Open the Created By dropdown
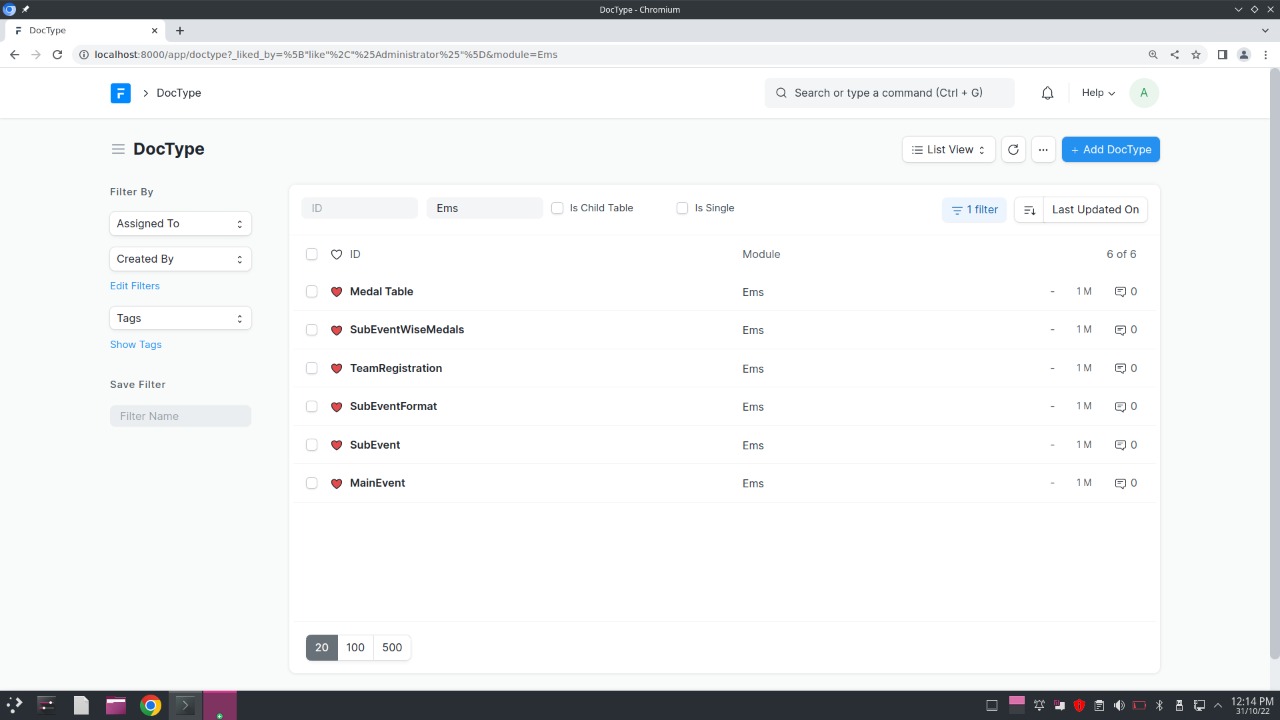This screenshot has height=720, width=1280. click(180, 259)
